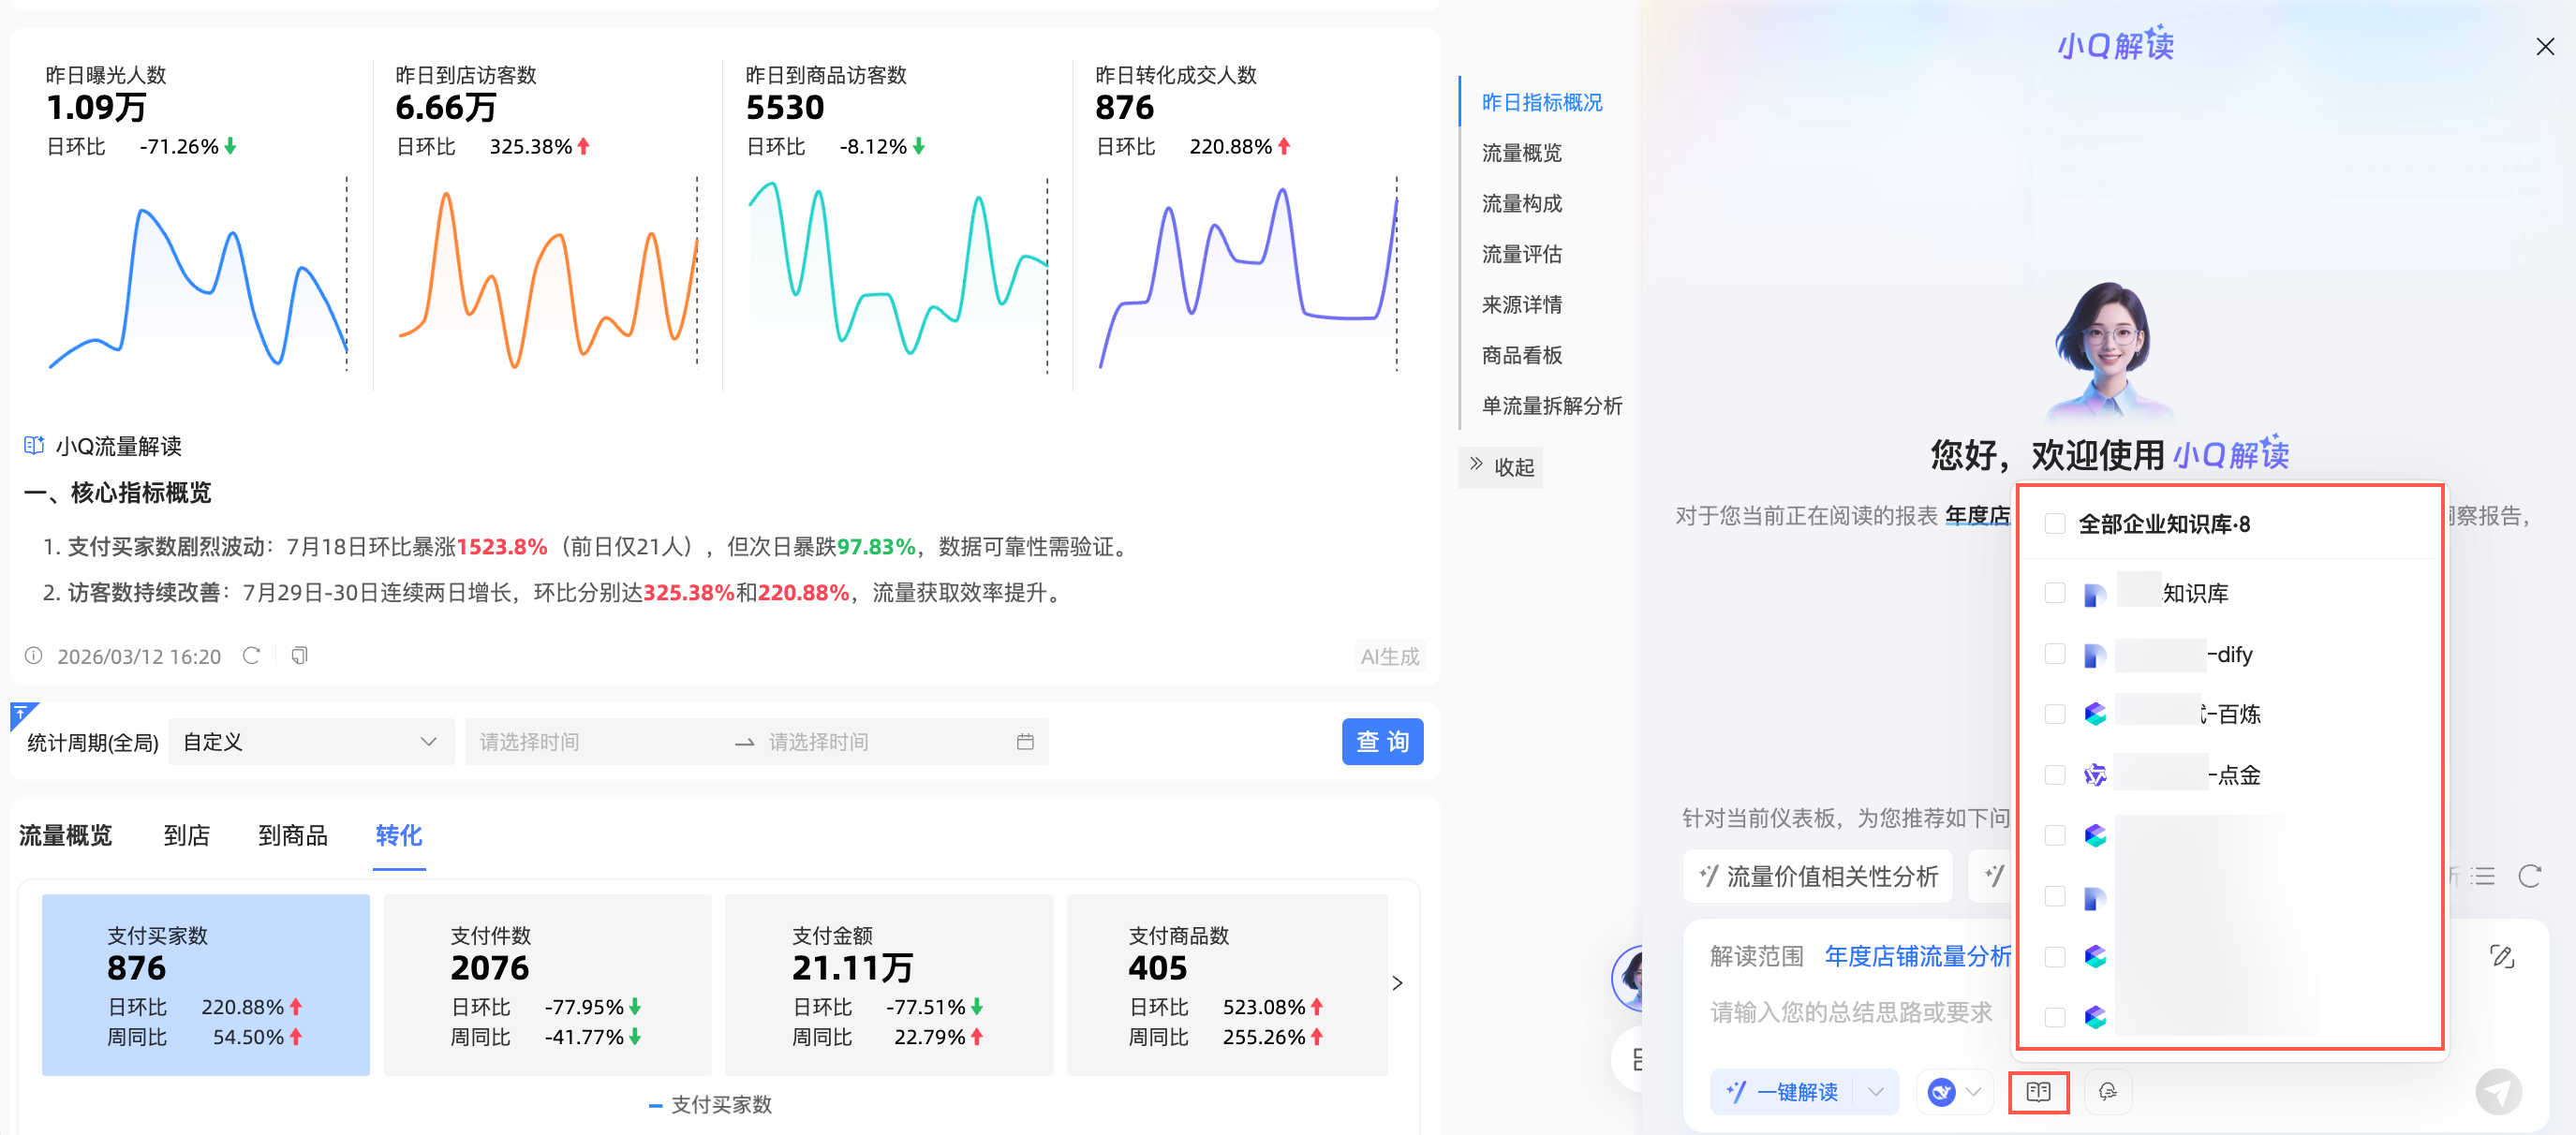Click the chat bubble icon beside knowledge base
2576x1135 pixels.
pyautogui.click(x=2107, y=1091)
